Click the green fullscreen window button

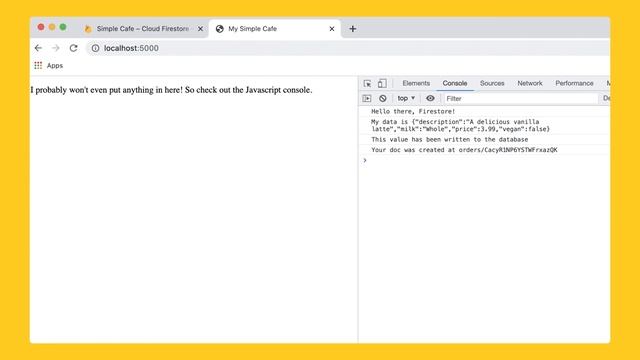pos(63,27)
